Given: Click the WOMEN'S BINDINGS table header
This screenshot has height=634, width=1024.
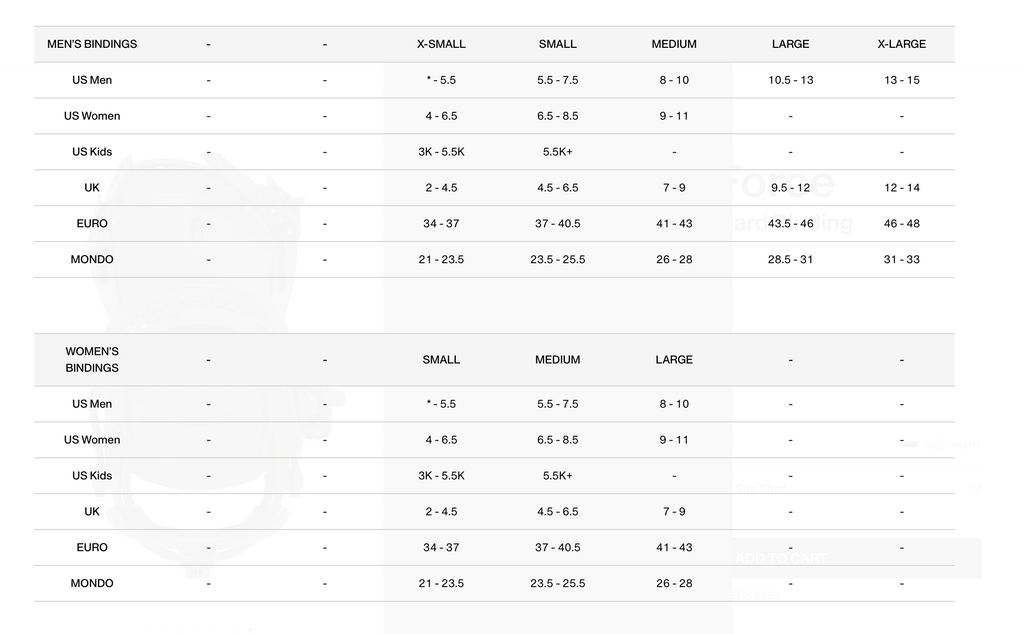Looking at the screenshot, I should coord(92,360).
